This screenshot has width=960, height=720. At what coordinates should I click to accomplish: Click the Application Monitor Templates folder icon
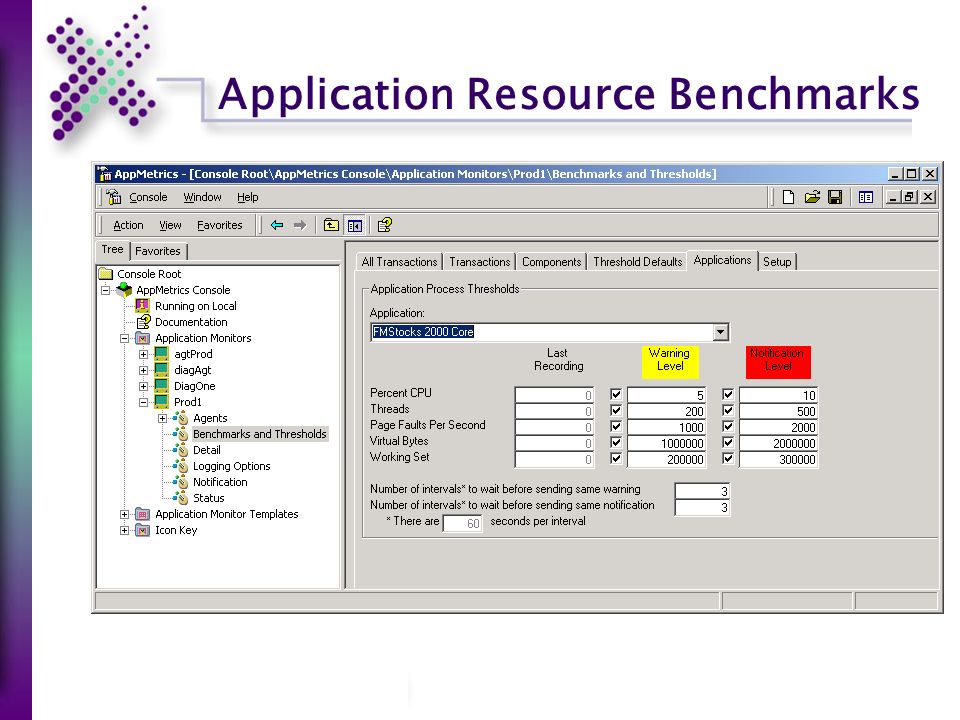tap(143, 514)
